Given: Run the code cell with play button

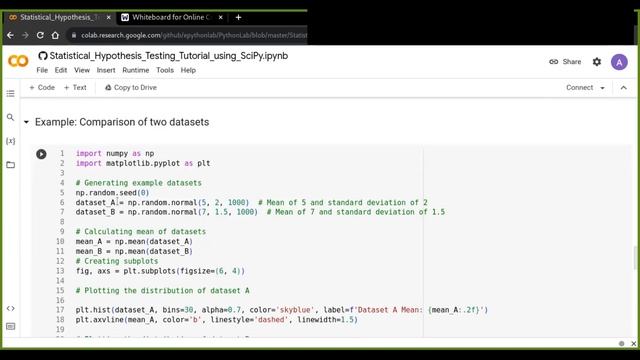Looking at the screenshot, I should point(41,154).
